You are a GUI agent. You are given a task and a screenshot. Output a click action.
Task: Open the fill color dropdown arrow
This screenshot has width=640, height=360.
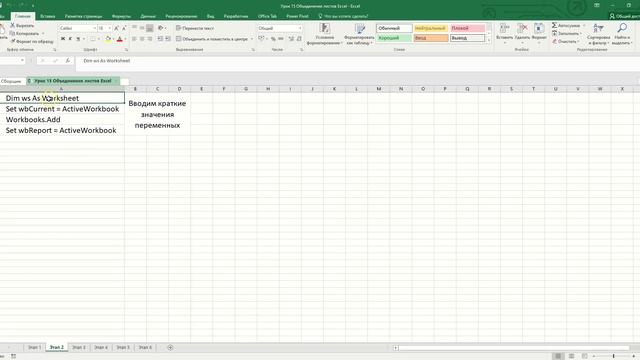point(113,39)
